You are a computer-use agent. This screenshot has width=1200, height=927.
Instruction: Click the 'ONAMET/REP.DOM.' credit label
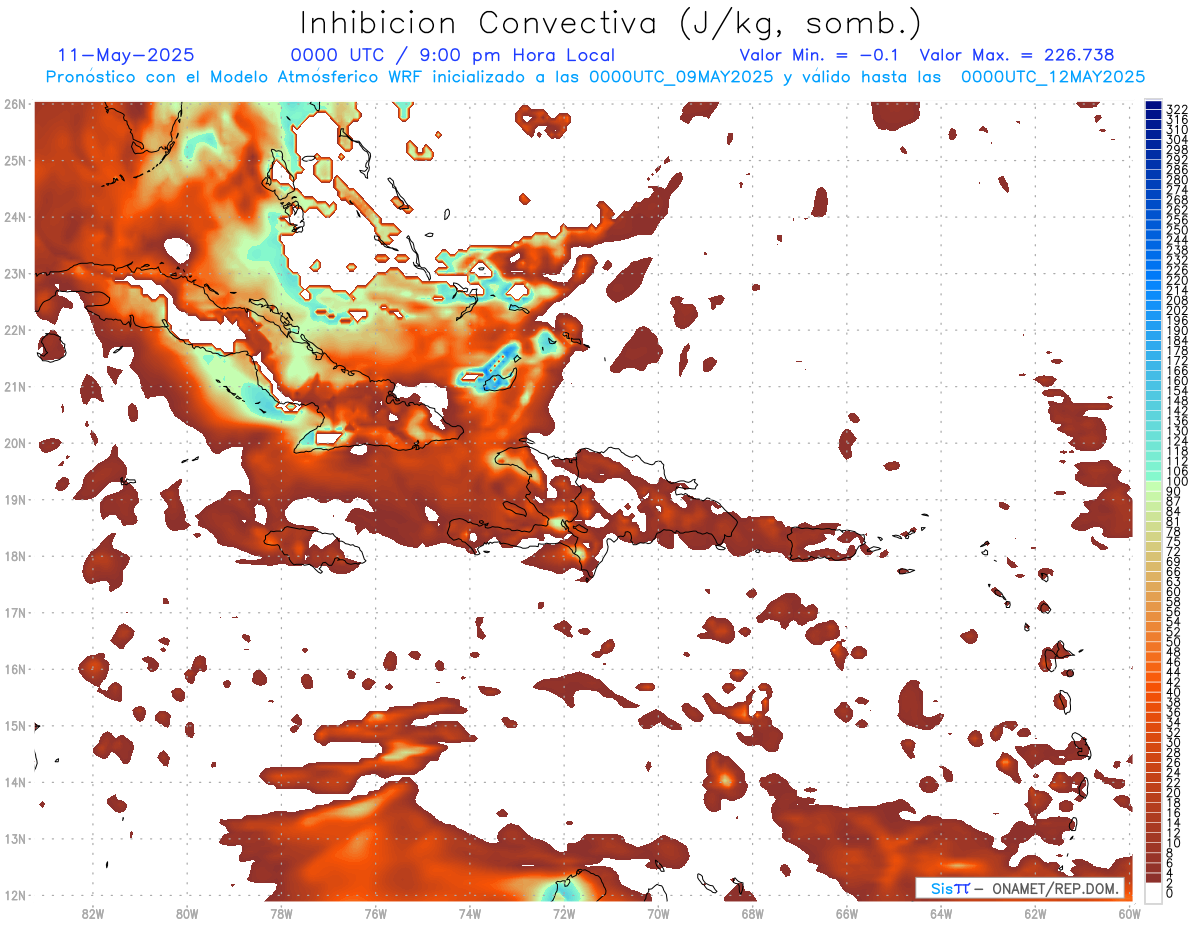point(1055,888)
